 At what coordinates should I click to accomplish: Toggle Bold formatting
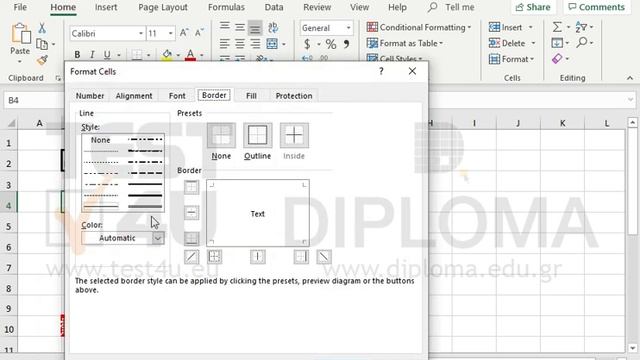(x=77, y=55)
